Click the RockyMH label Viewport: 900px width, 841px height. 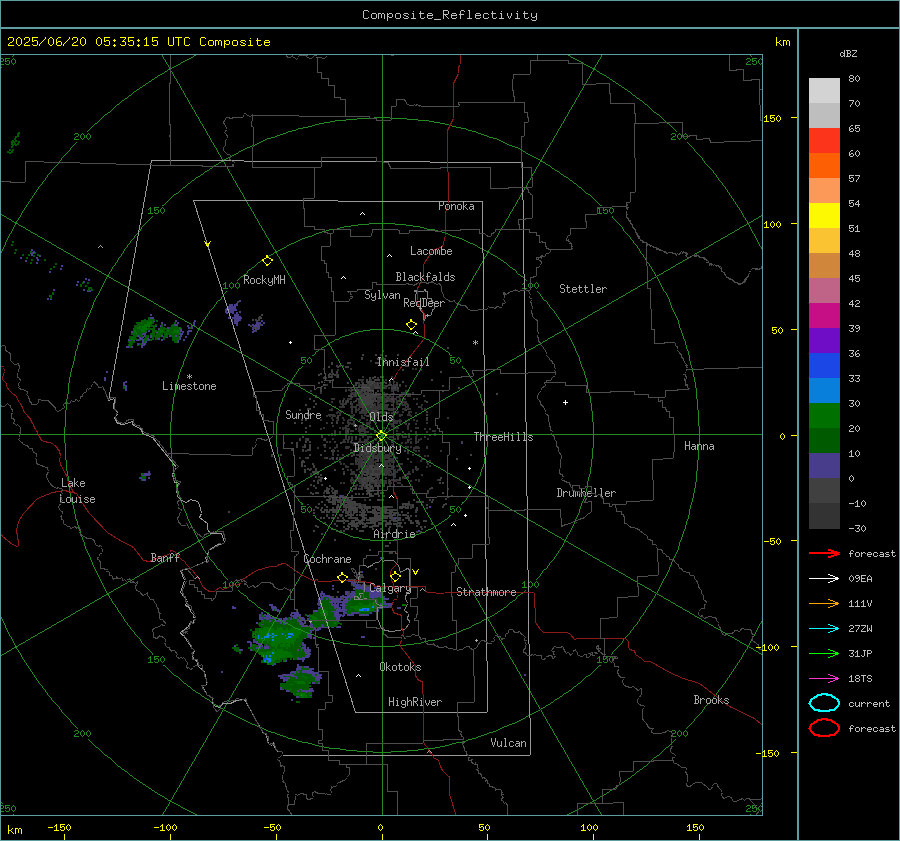[264, 280]
